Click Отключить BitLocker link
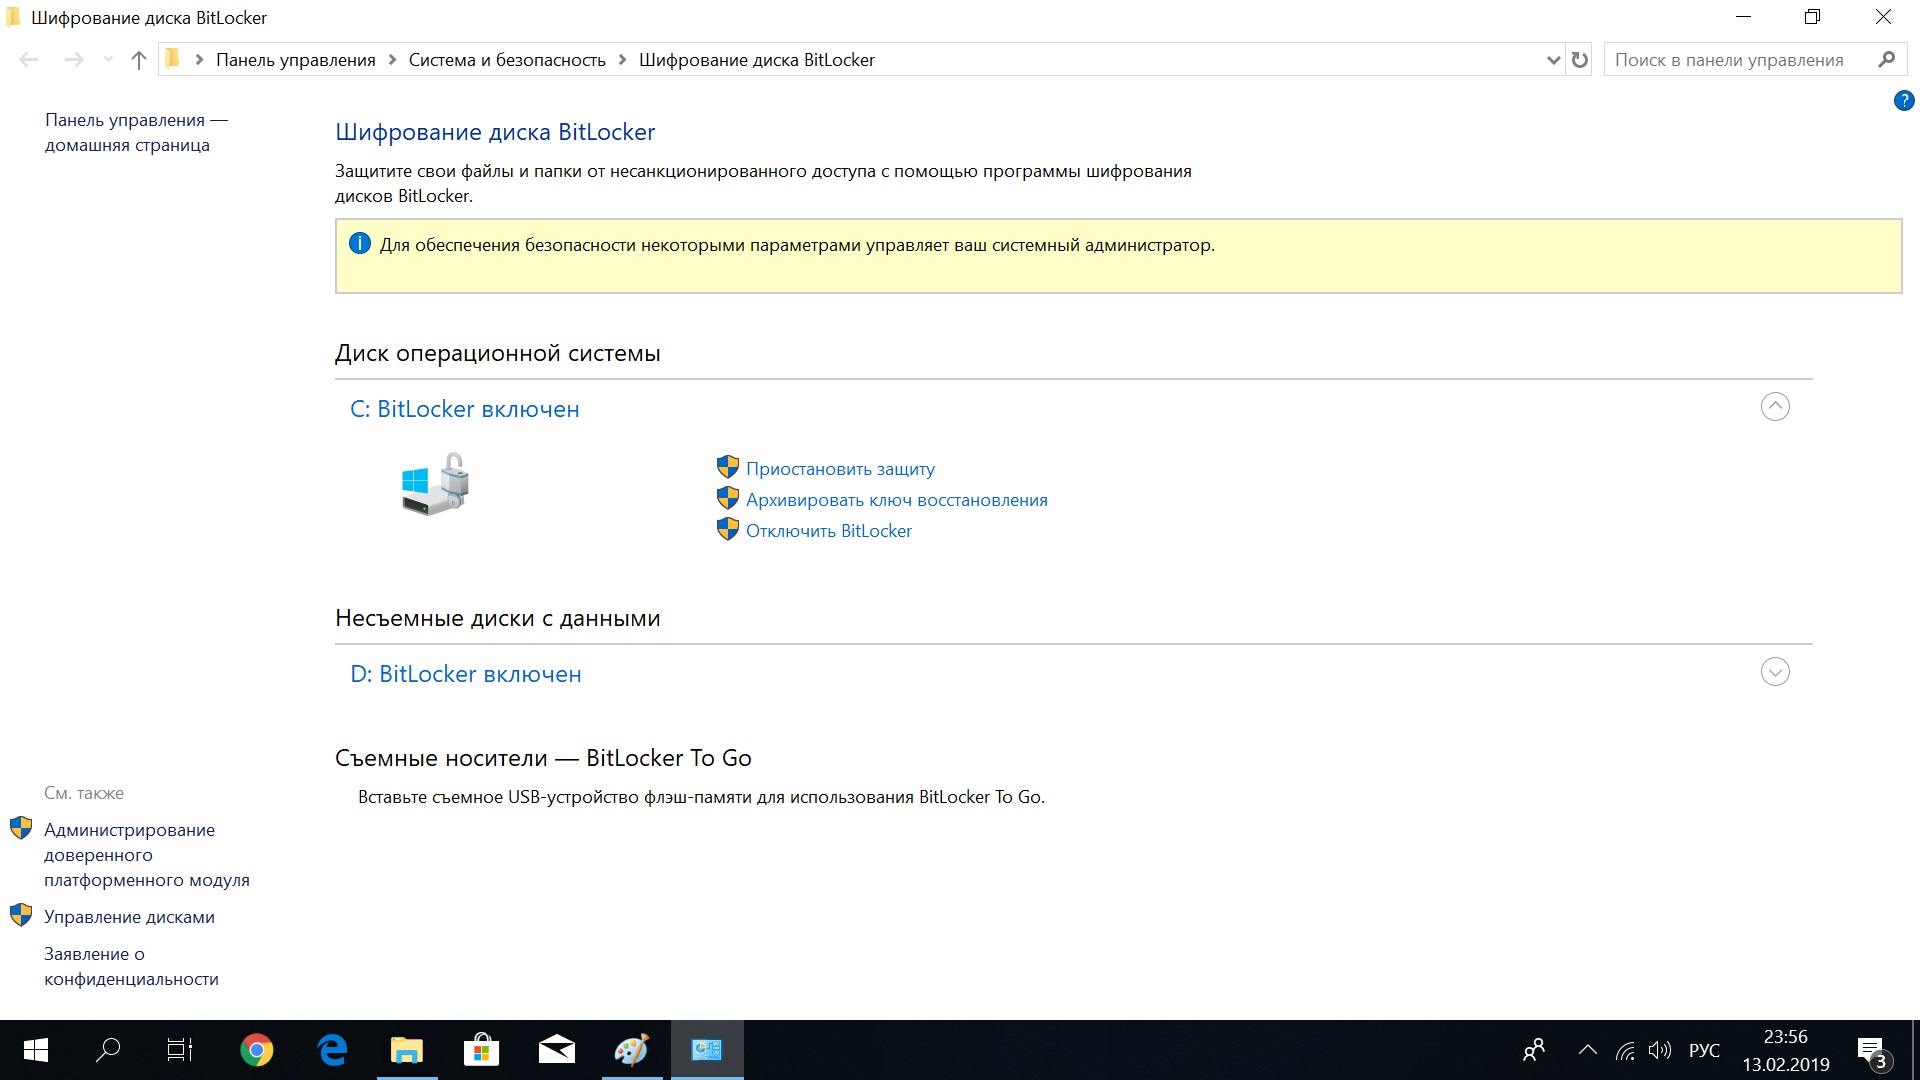 [829, 531]
